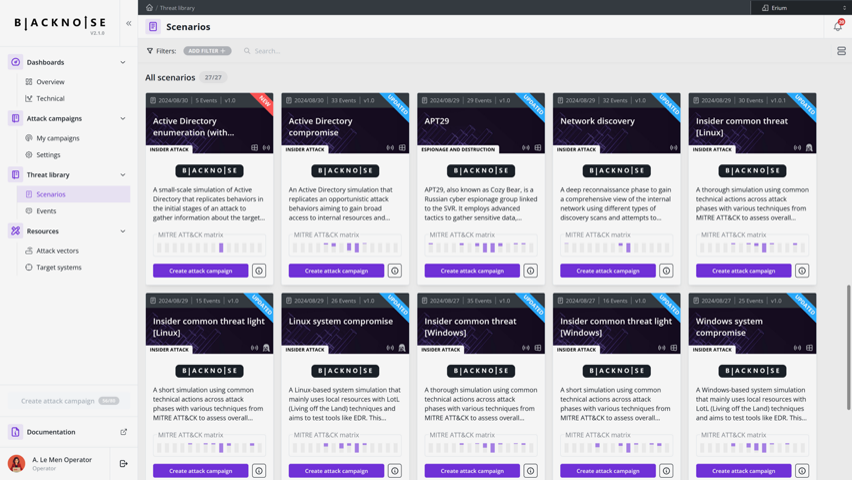Open Attack campaigns Settings
852x480 pixels.
[48, 155]
